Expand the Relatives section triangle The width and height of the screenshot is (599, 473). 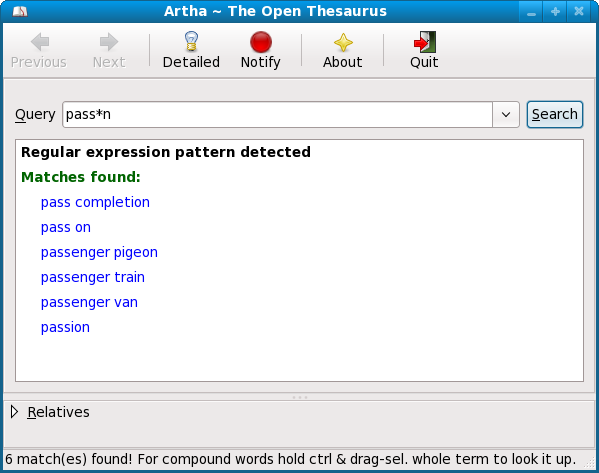pyautogui.click(x=15, y=412)
